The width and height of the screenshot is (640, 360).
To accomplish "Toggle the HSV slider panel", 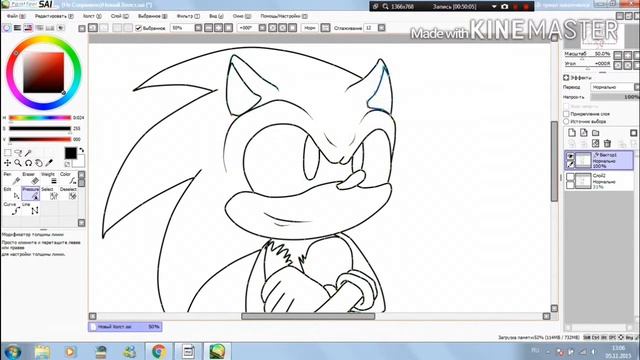I will coord(28,28).
